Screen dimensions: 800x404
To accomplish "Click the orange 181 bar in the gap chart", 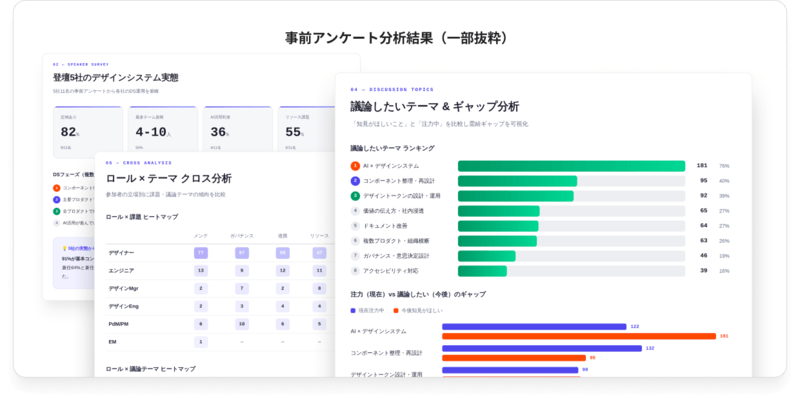I will (579, 336).
